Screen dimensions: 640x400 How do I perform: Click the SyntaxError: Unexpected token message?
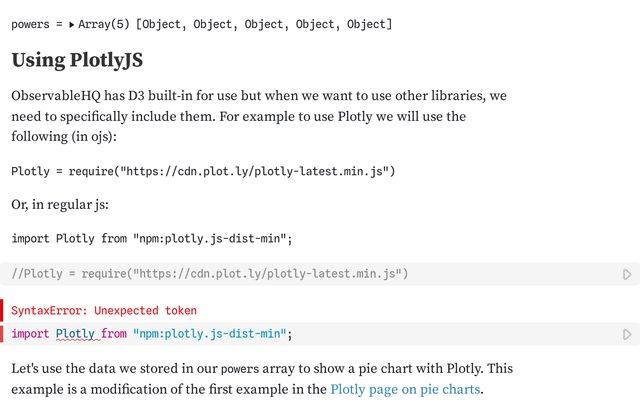[x=104, y=311]
